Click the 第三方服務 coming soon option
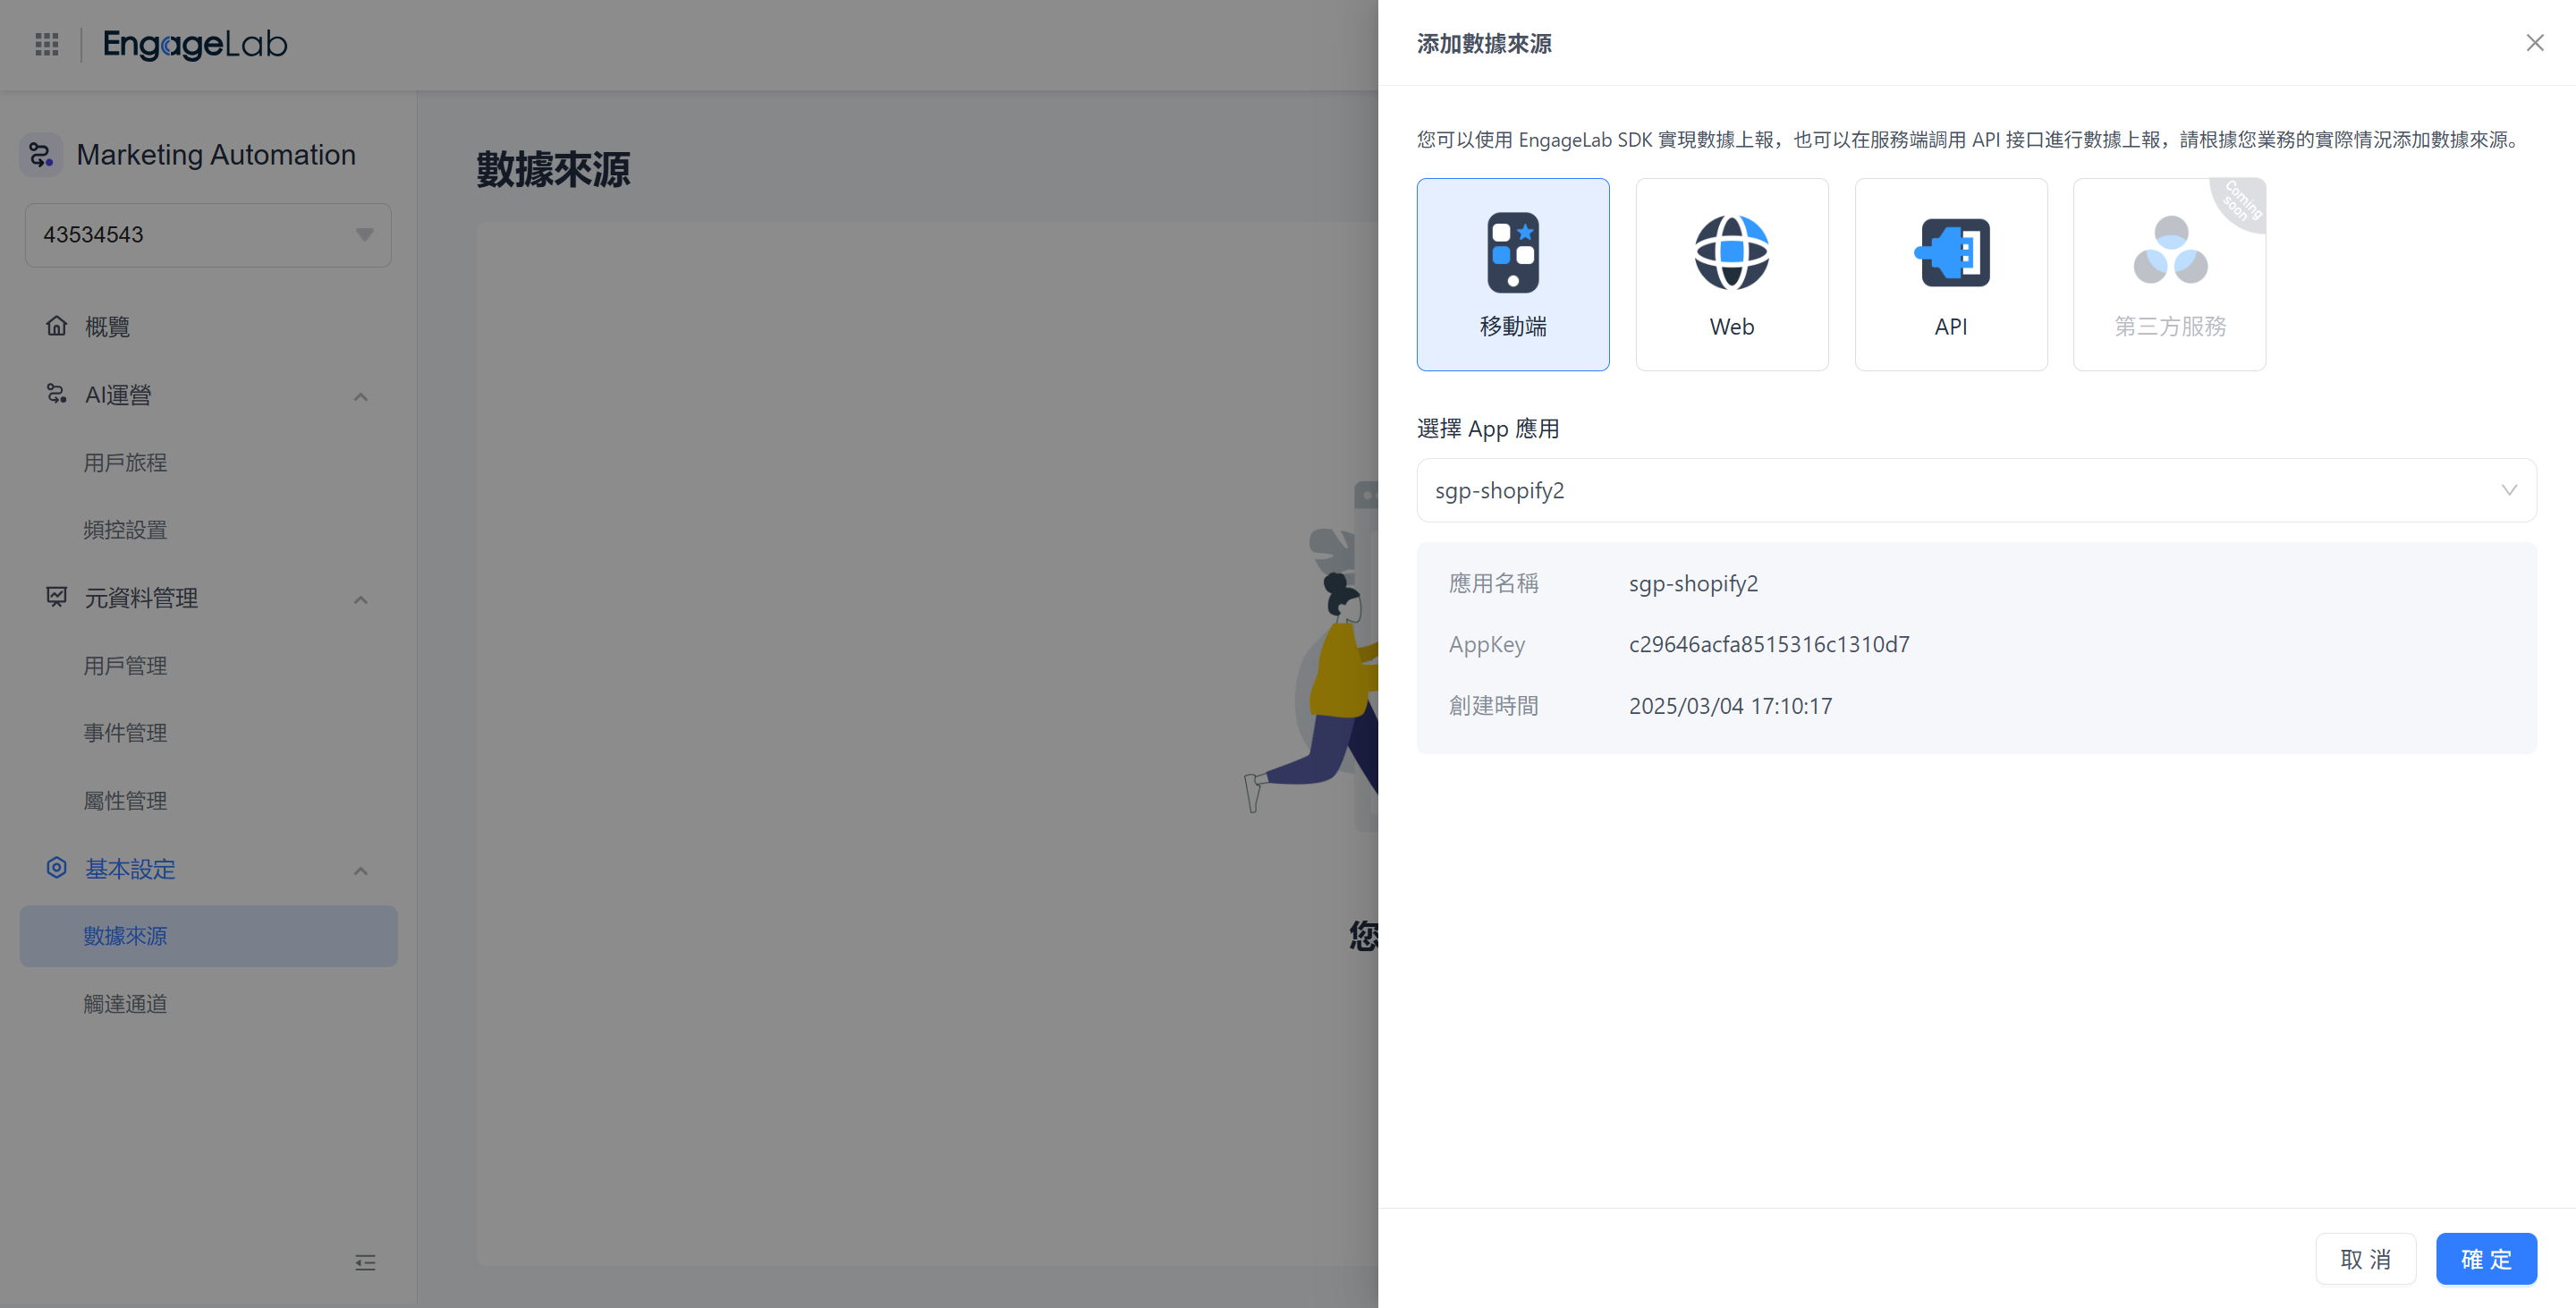The height and width of the screenshot is (1308, 2576). 2168,273
